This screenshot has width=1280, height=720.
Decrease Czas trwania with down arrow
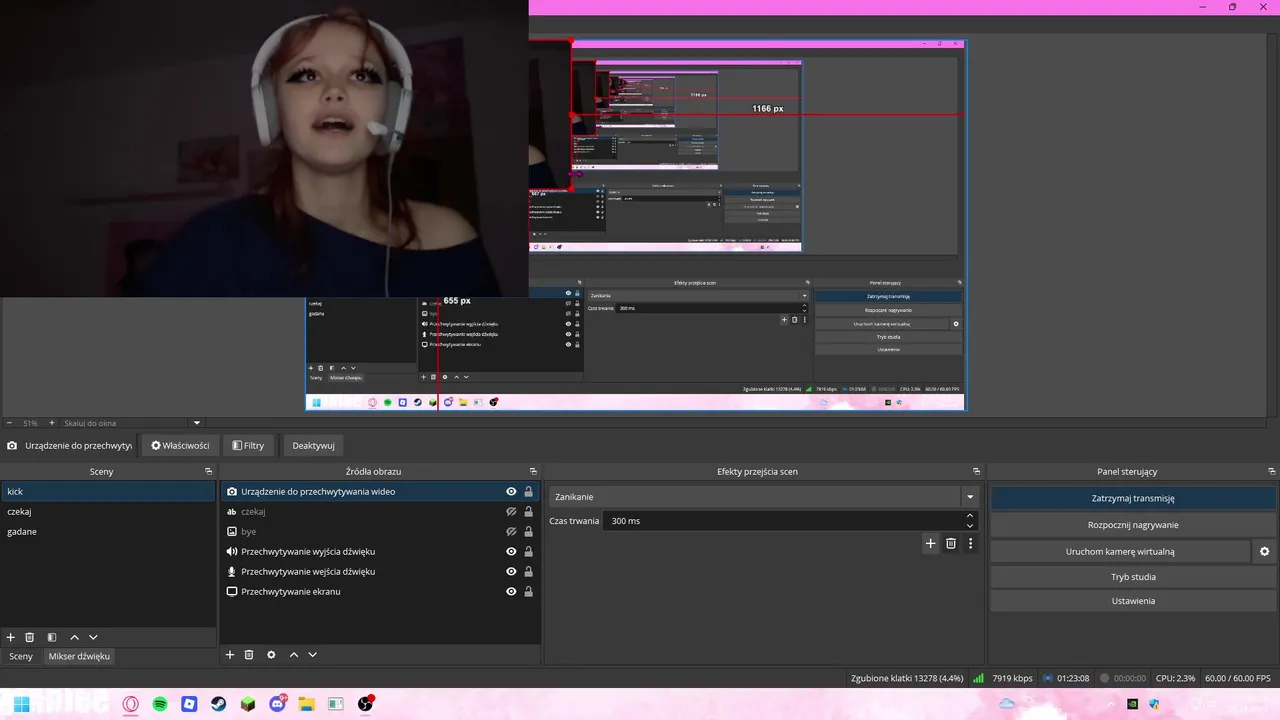coord(969,526)
